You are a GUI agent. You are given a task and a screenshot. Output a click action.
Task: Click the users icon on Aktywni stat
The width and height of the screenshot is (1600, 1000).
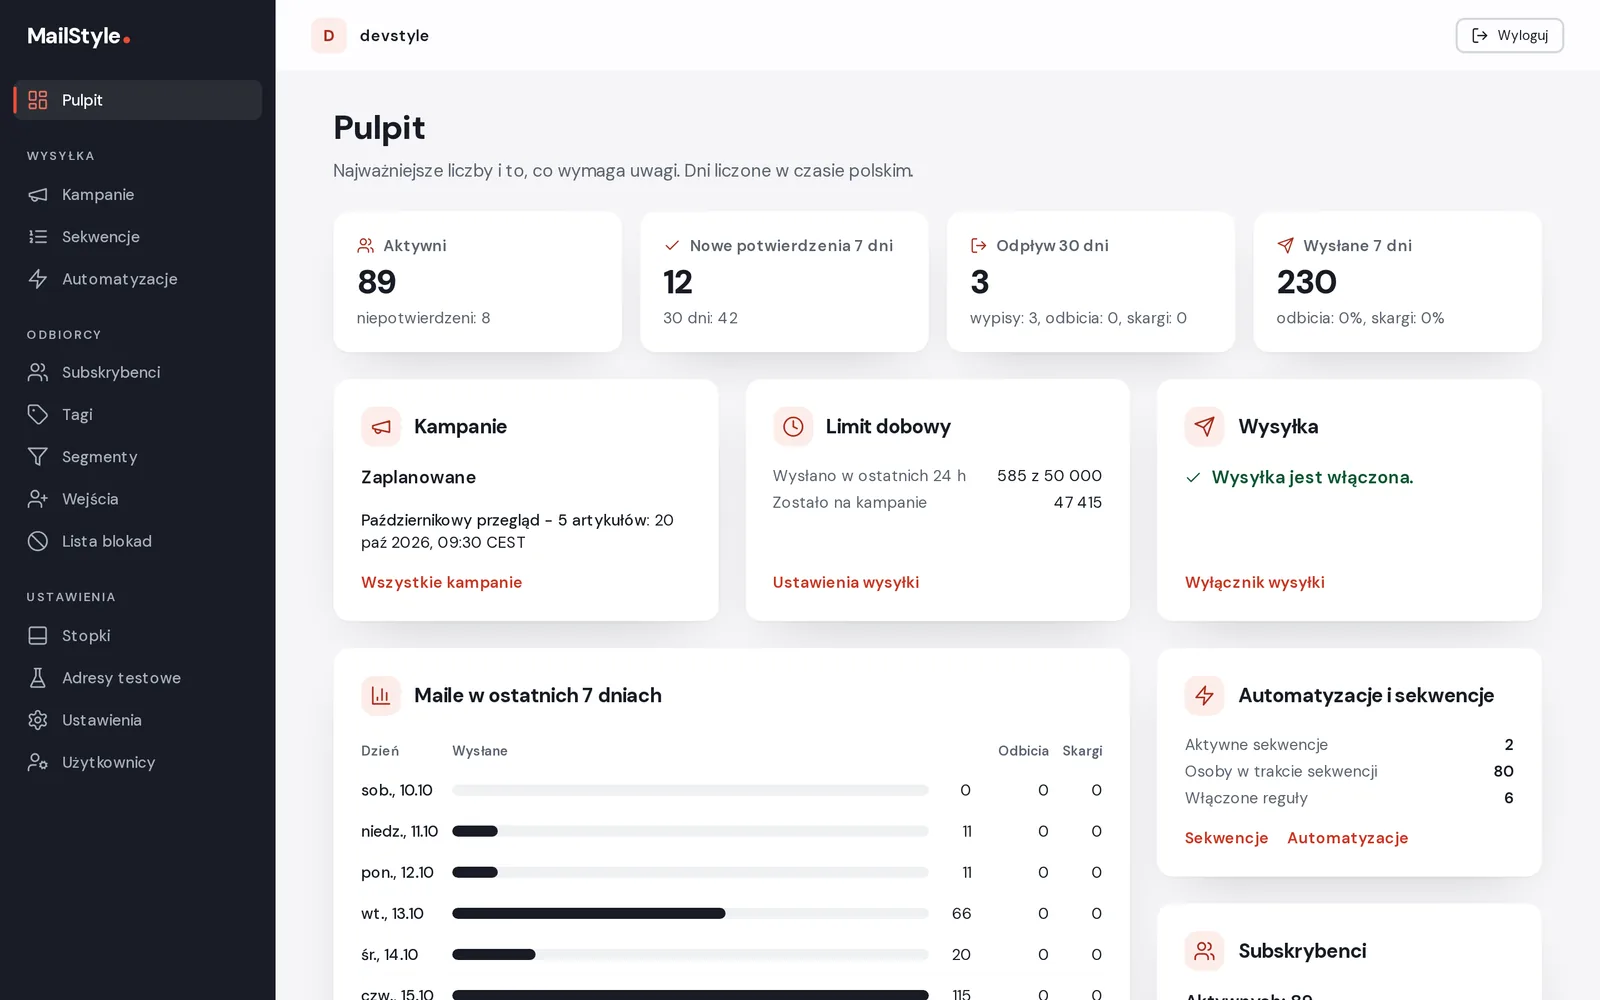coord(366,246)
